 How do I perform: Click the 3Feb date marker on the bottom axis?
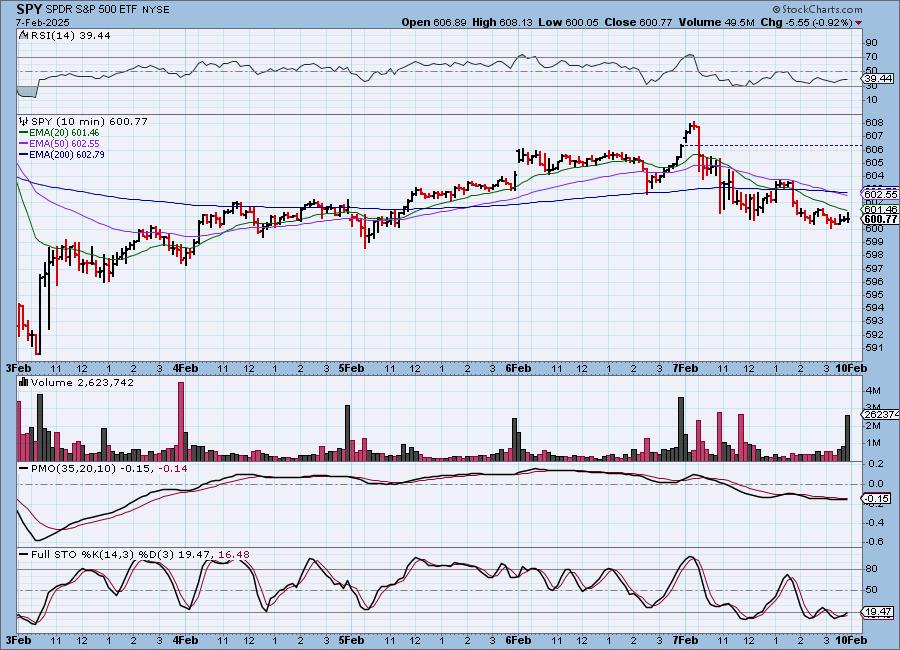(18, 640)
